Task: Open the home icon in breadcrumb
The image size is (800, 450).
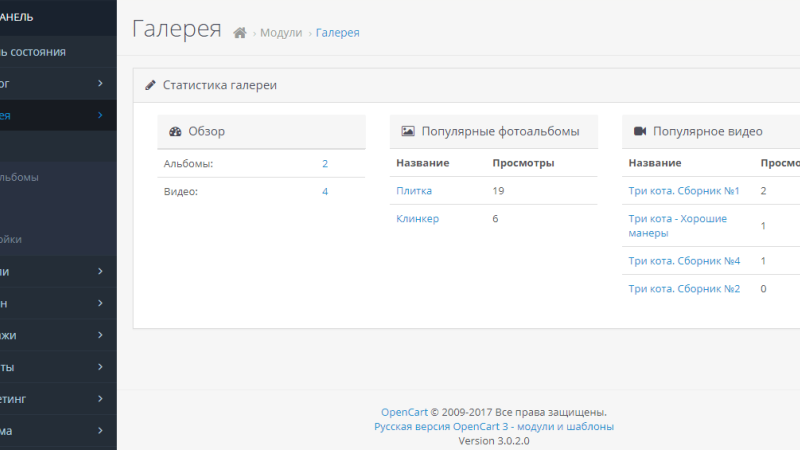Action: (x=240, y=33)
